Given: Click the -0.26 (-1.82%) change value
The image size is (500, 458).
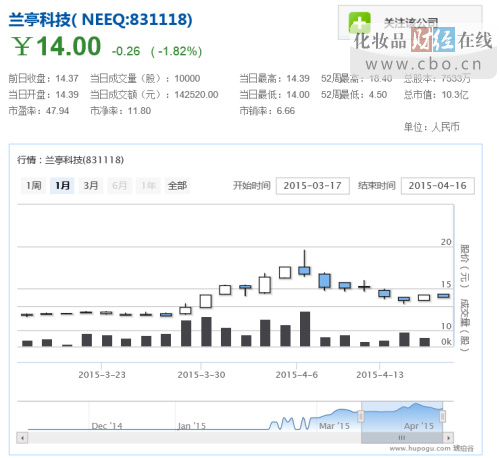Looking at the screenshot, I should [x=157, y=51].
